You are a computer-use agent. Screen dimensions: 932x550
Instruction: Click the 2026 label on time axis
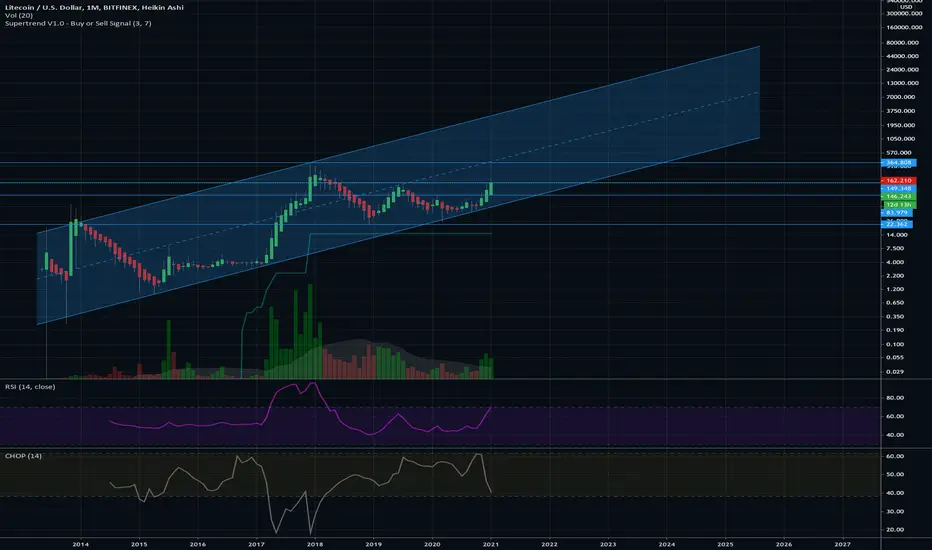tap(784, 544)
